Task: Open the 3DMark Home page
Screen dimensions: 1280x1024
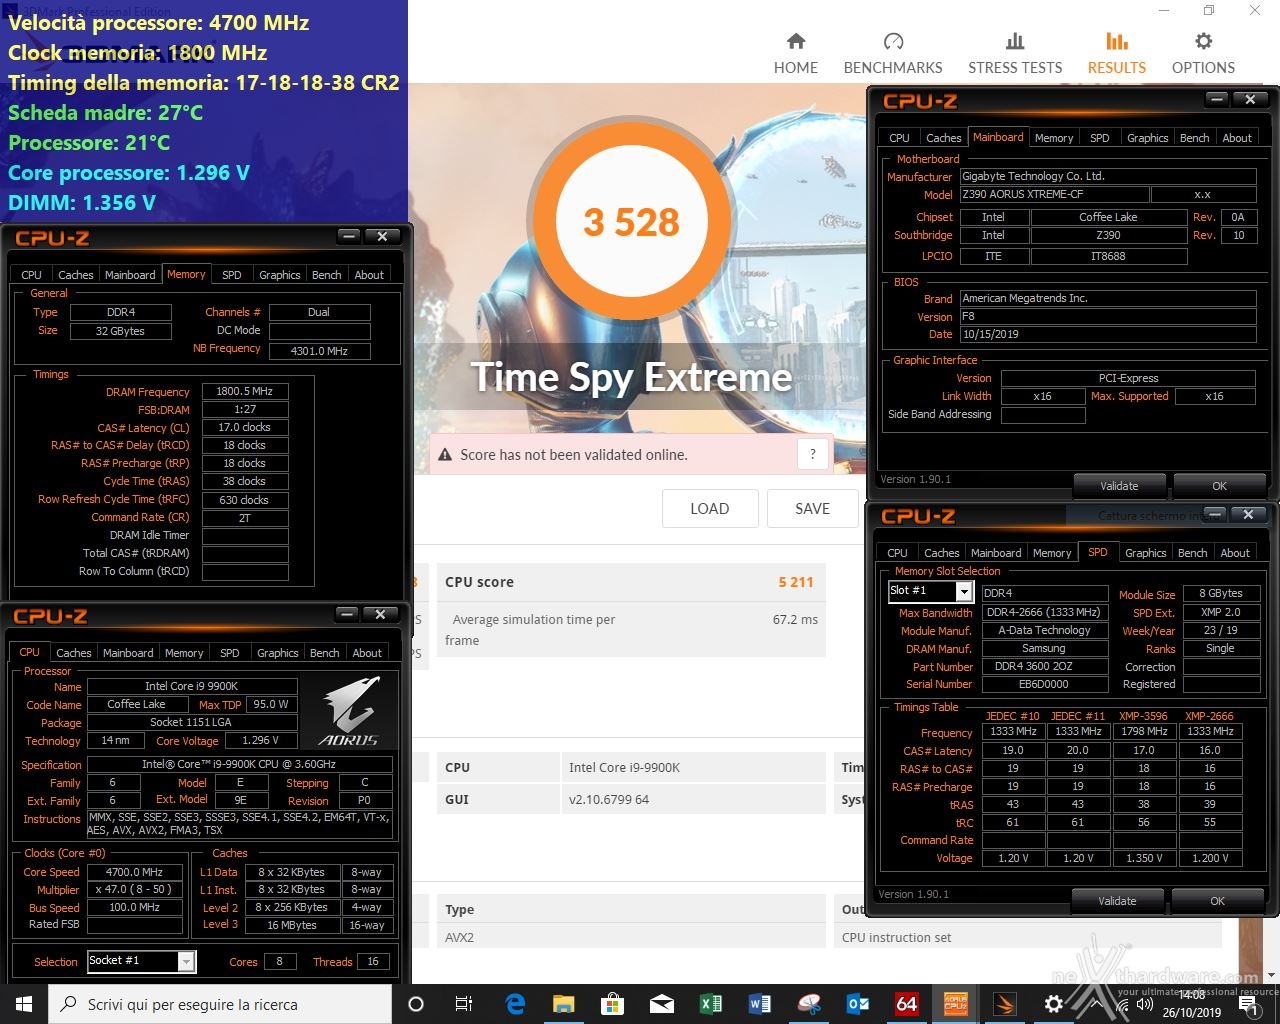Action: click(x=796, y=53)
